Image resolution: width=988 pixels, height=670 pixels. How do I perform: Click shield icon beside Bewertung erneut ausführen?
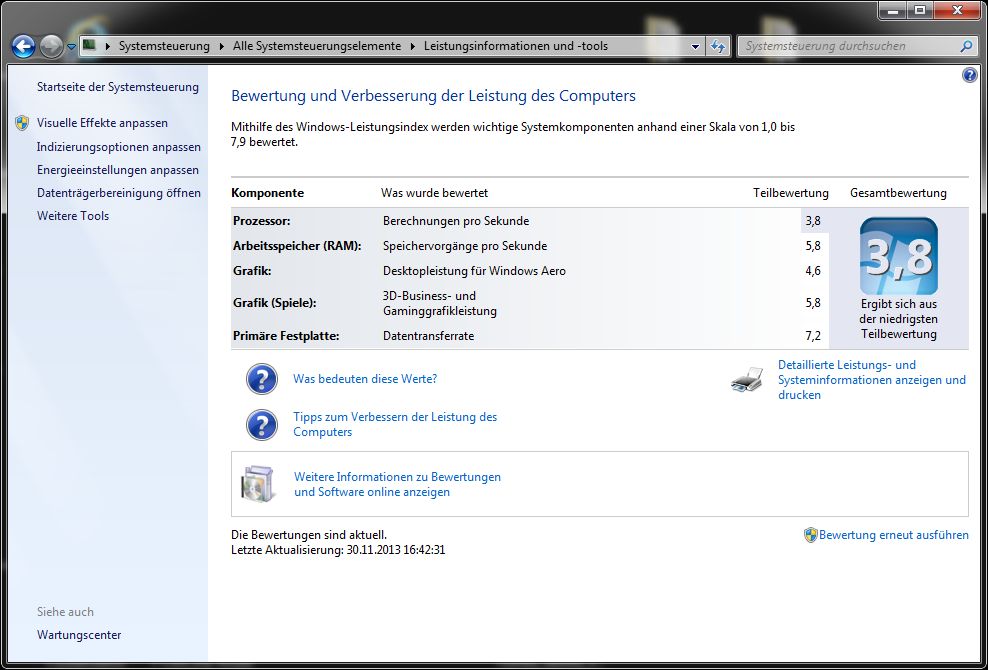810,535
